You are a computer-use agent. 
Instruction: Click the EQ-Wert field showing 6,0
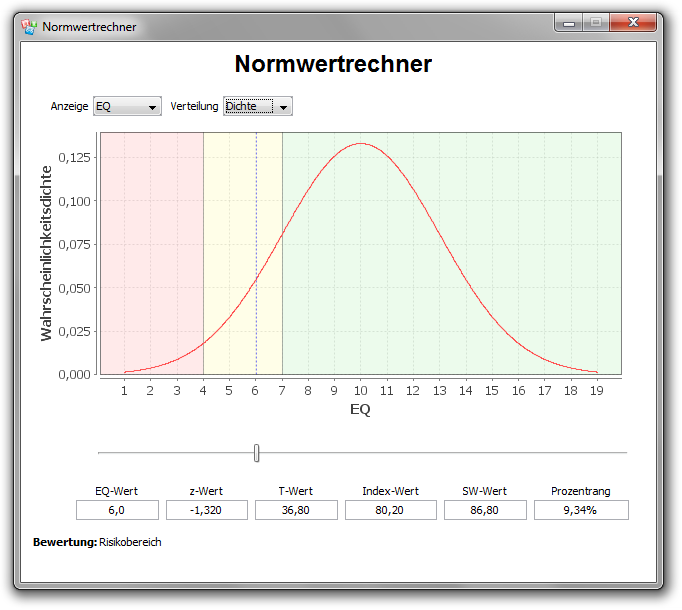tap(117, 510)
